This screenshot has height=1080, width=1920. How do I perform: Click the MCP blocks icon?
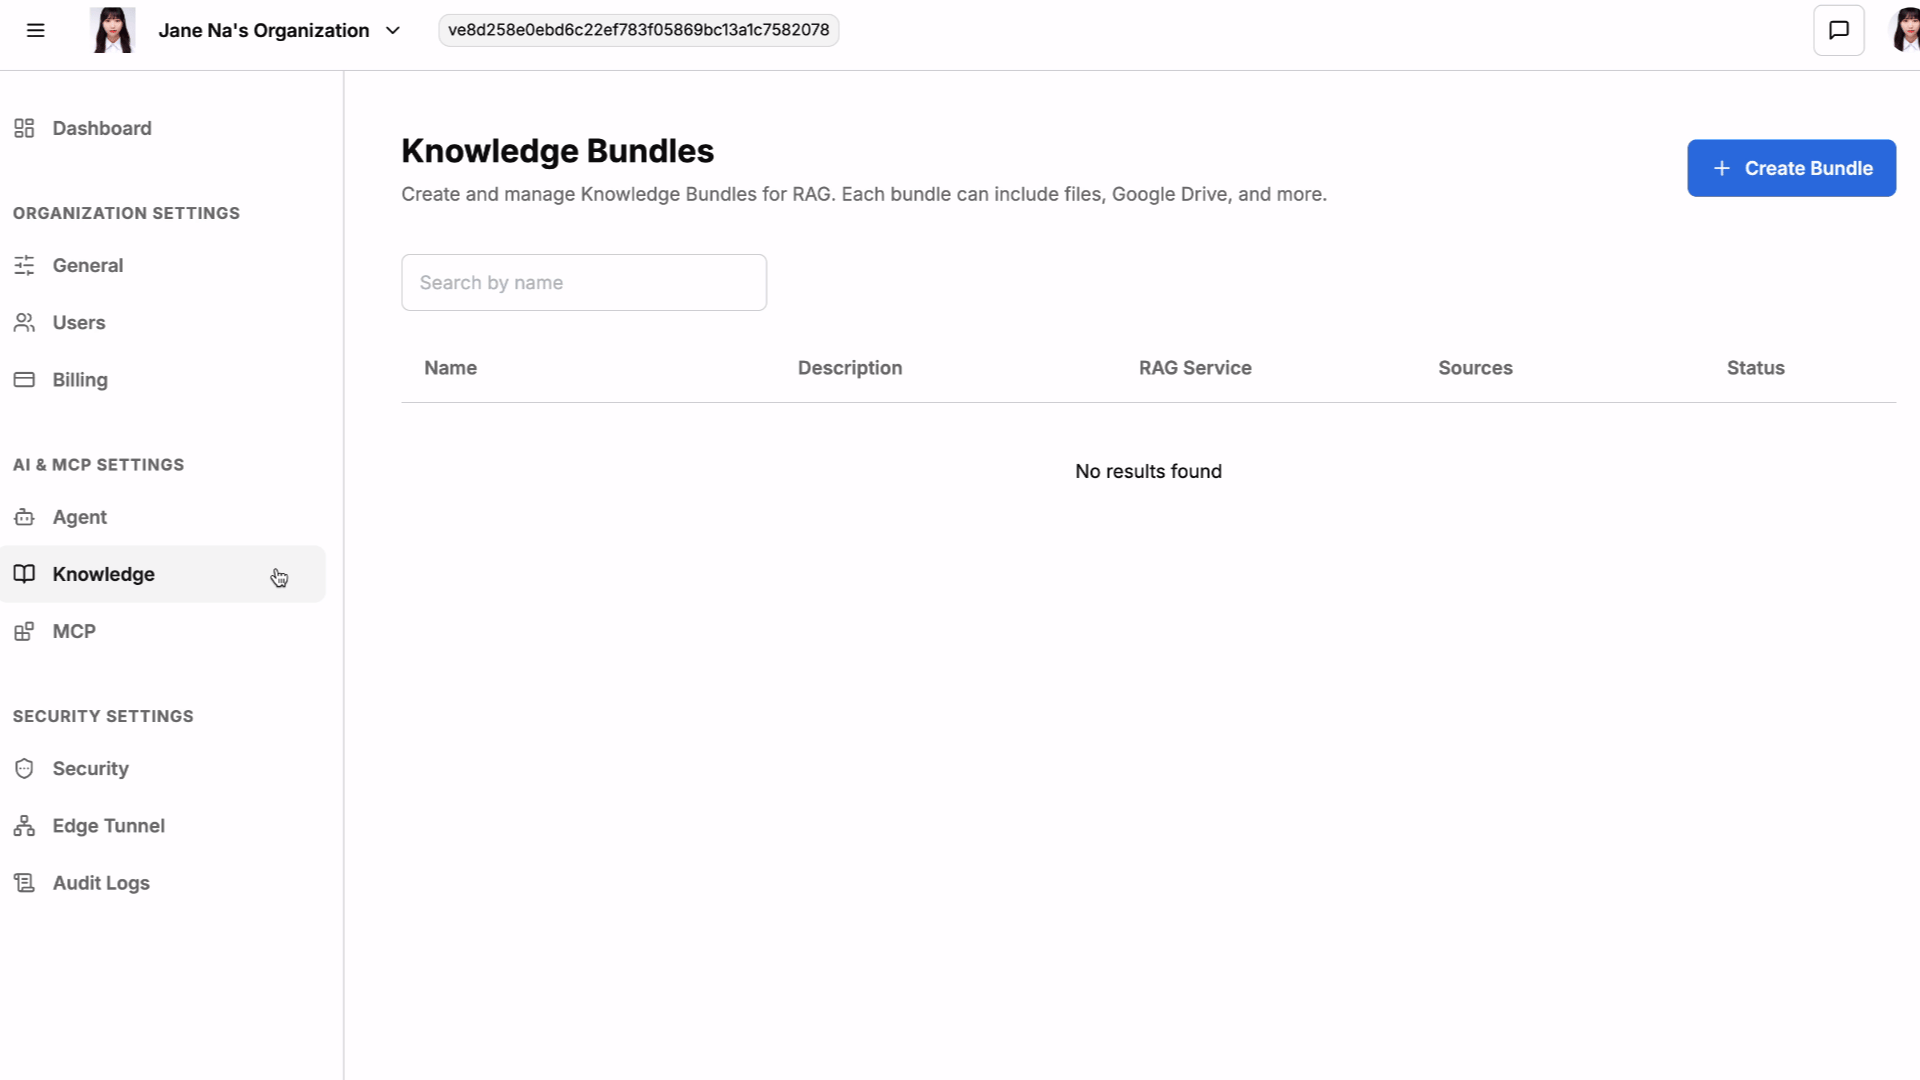24,631
